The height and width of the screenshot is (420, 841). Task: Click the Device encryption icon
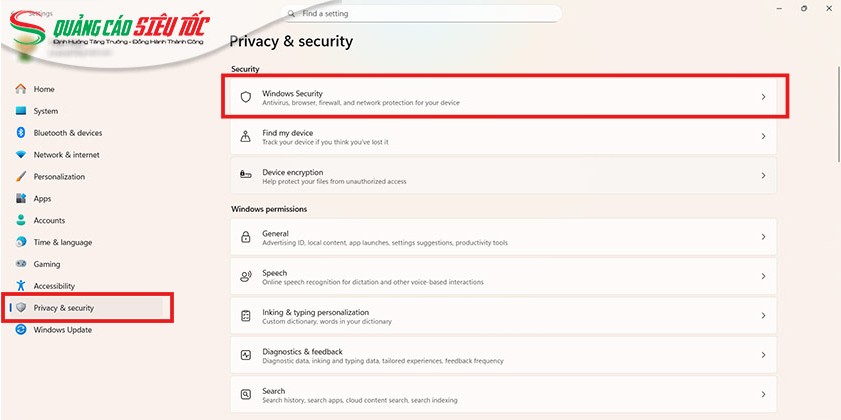pos(245,175)
